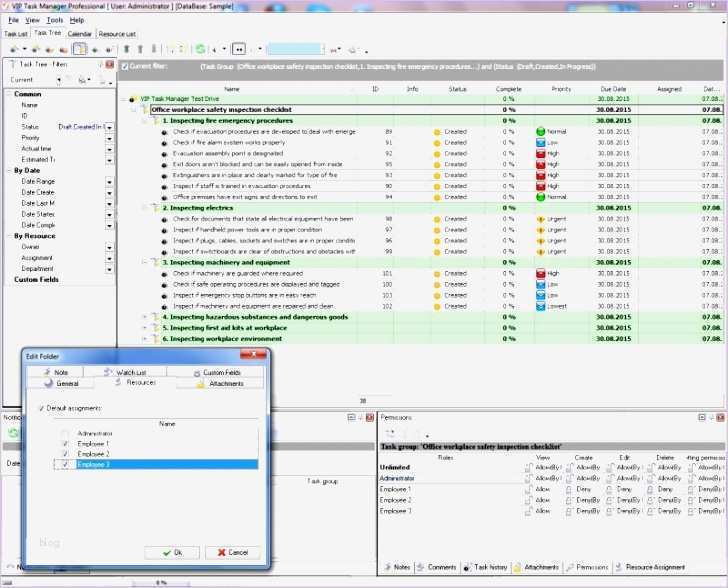
Task: Collapse group 3. Inspecting machinery and equipment
Action: tap(144, 262)
